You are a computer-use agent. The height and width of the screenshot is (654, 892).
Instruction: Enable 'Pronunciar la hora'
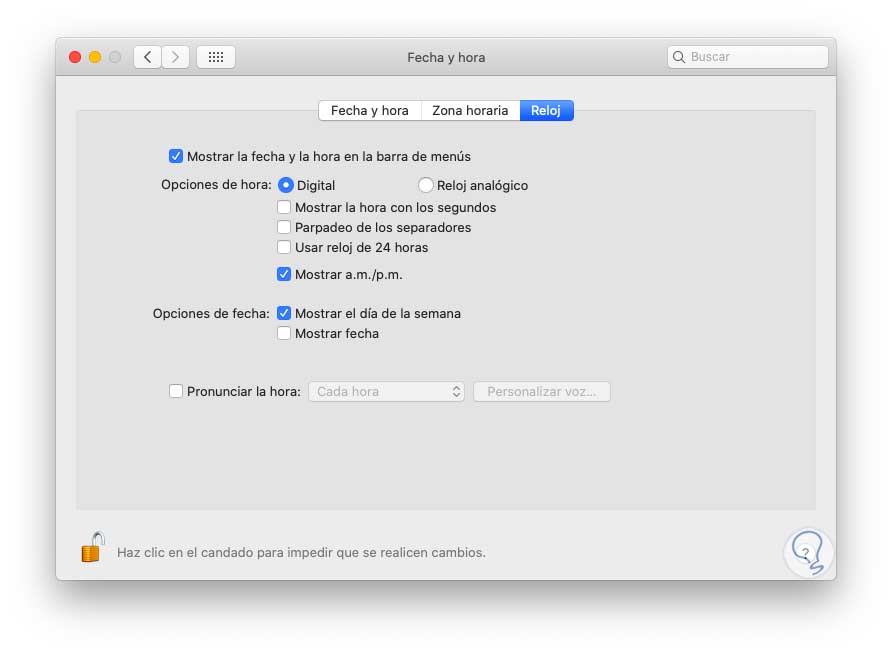coord(176,391)
